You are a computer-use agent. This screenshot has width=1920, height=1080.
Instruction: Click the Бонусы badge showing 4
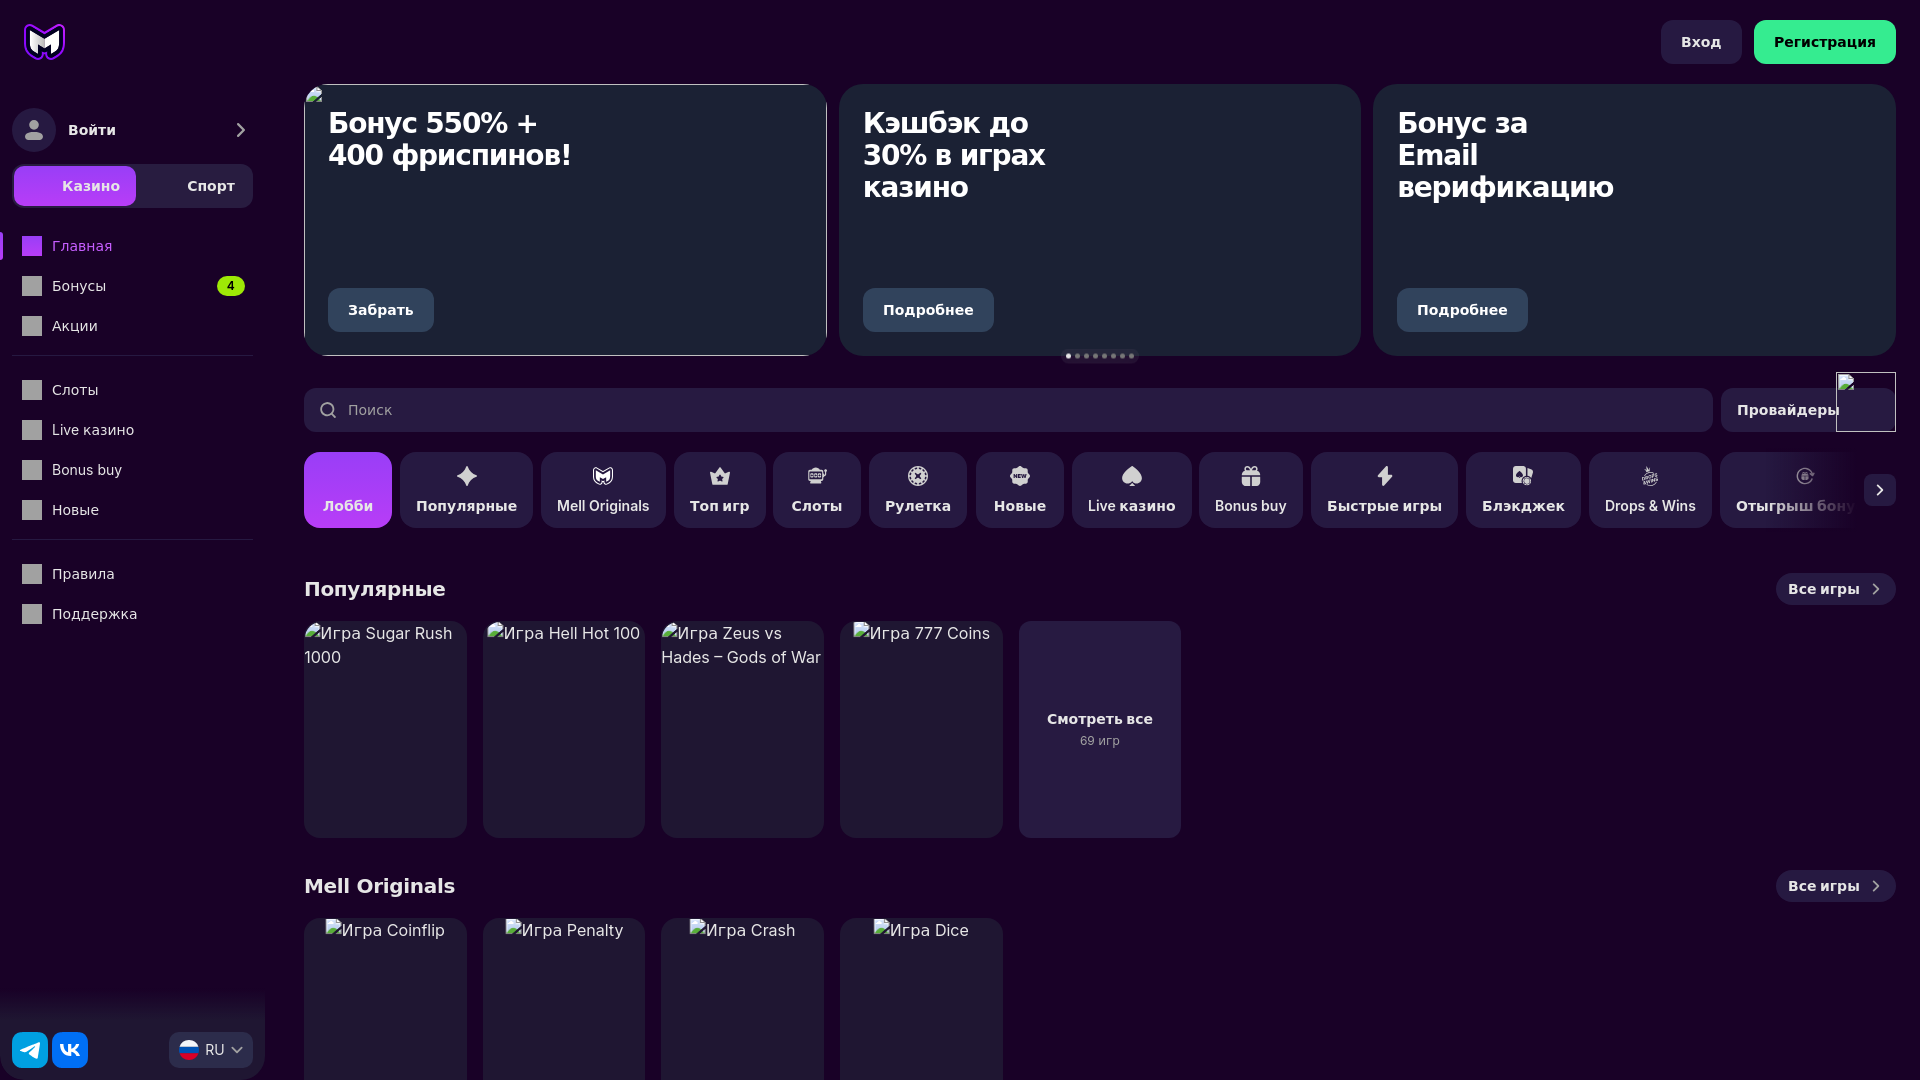click(231, 286)
